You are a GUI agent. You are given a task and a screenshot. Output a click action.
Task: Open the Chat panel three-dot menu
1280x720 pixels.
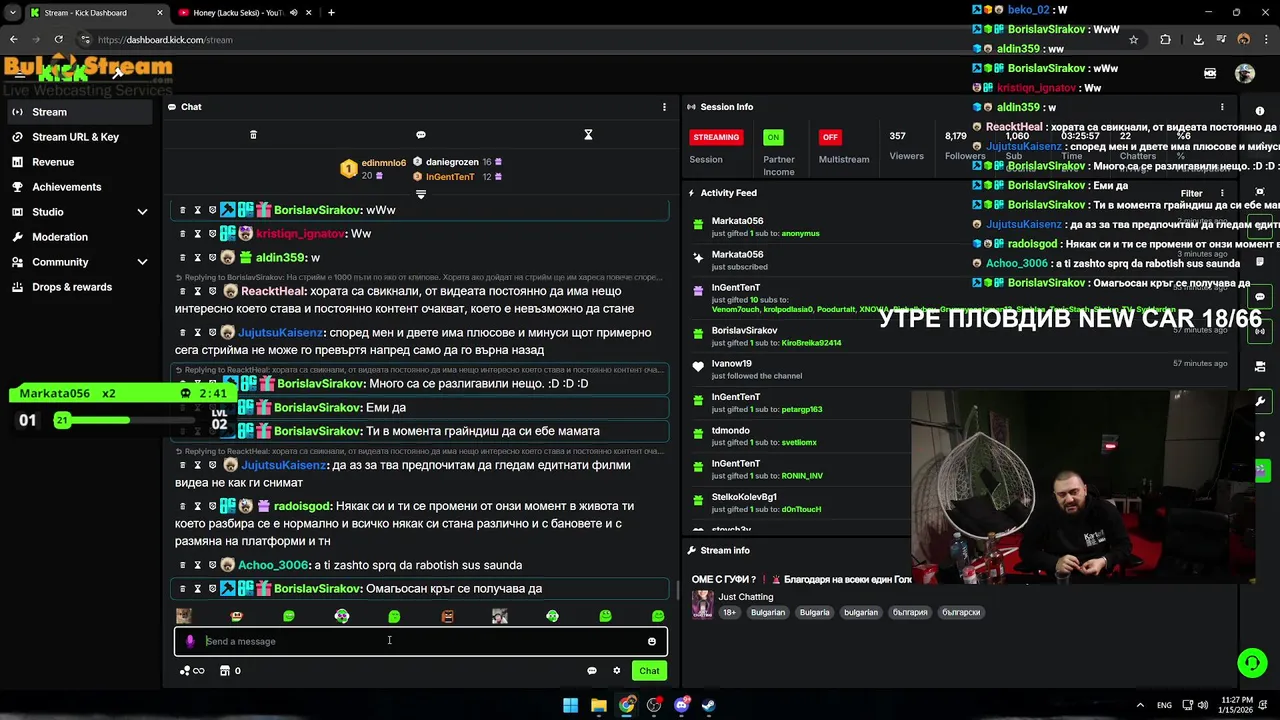click(664, 107)
